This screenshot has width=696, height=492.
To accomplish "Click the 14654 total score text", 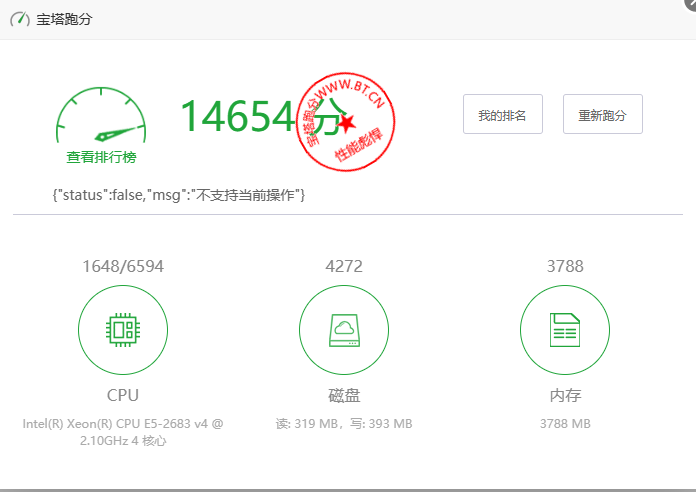I will click(x=237, y=116).
